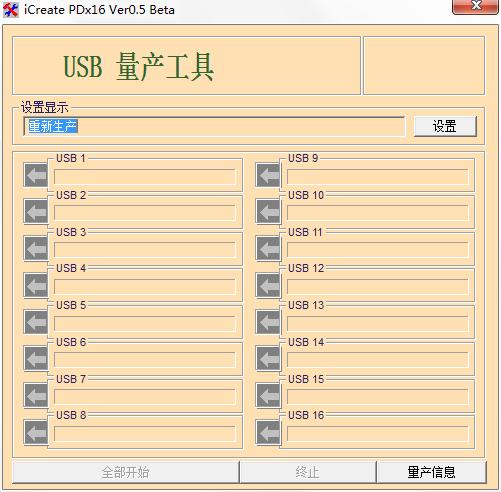Viewport: 501px width, 492px height.
Task: Click the arrow icon for USB 2
Action: [x=36, y=212]
